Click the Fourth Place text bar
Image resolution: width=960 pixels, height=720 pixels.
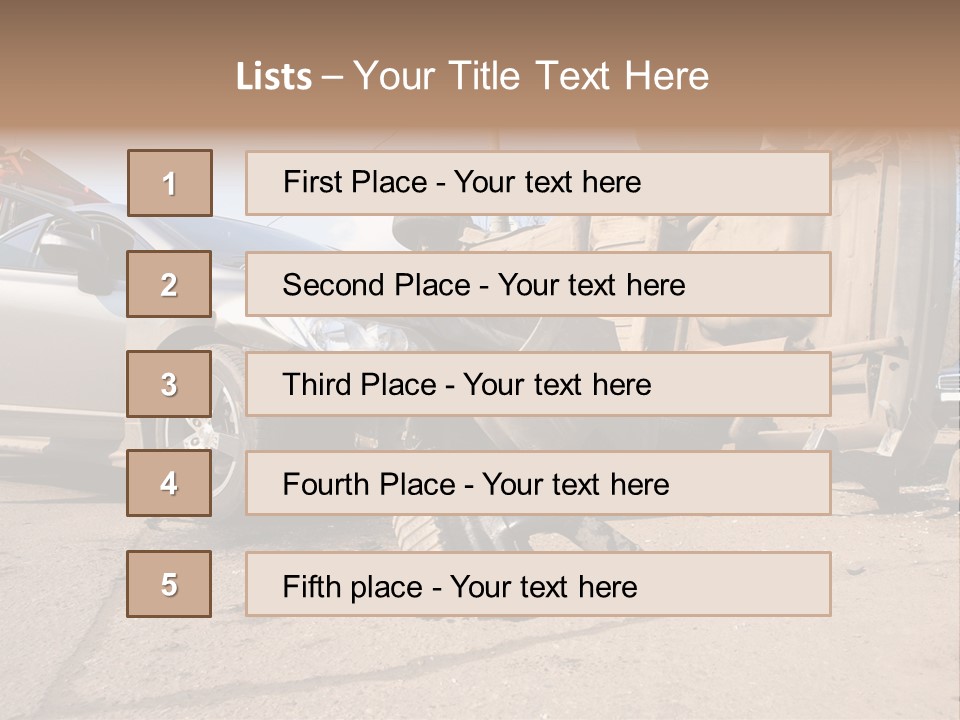538,484
